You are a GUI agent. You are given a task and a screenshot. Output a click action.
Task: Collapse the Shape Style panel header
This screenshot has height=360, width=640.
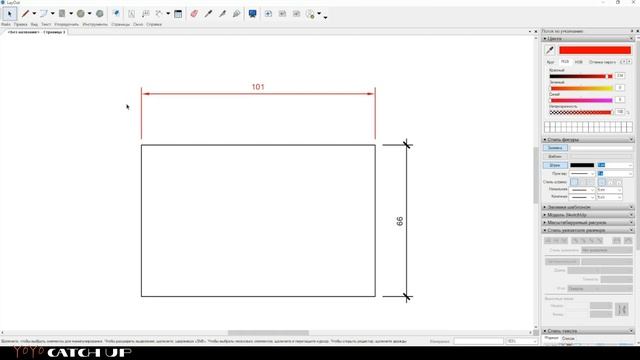(x=588, y=140)
